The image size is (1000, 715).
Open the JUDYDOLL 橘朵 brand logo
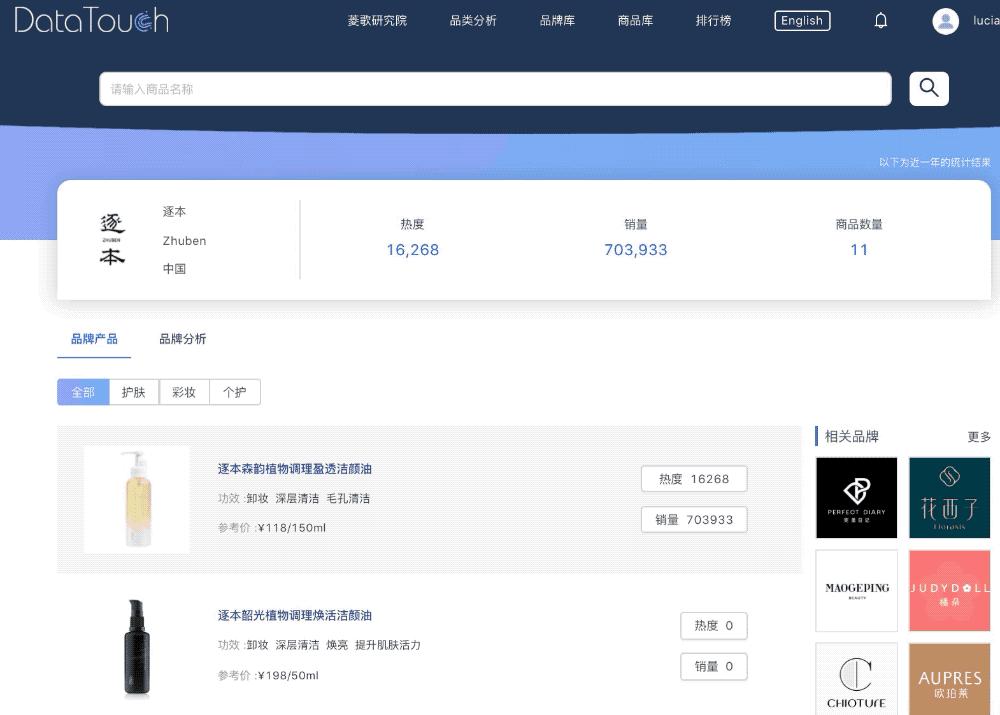click(x=949, y=592)
